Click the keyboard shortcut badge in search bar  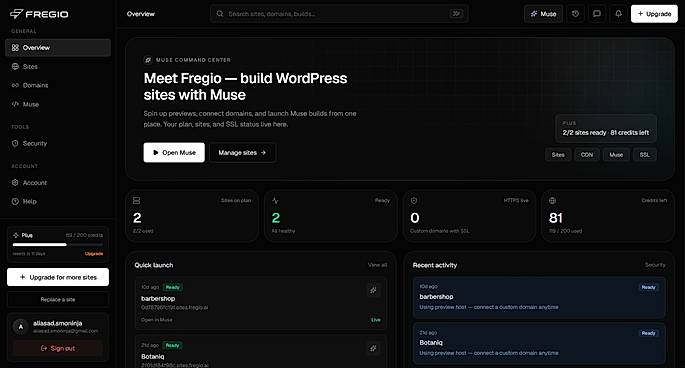(x=456, y=14)
